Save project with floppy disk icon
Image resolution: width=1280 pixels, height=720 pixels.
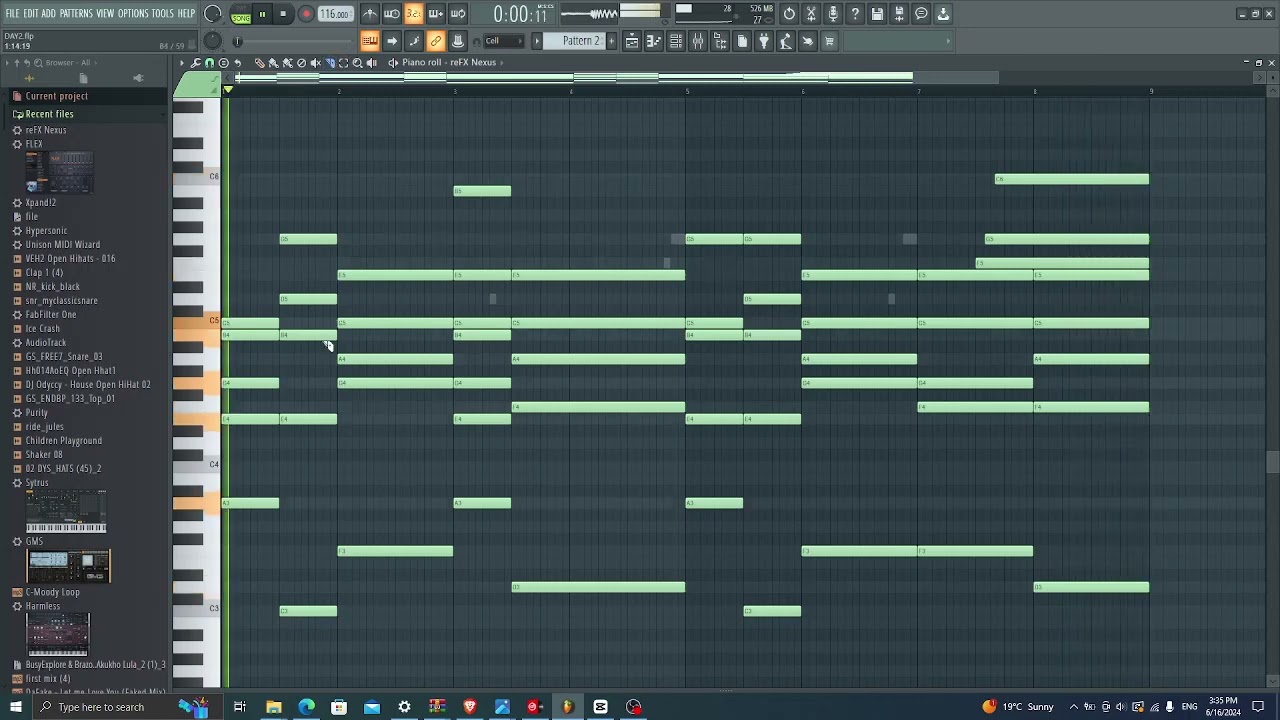[x=877, y=14]
